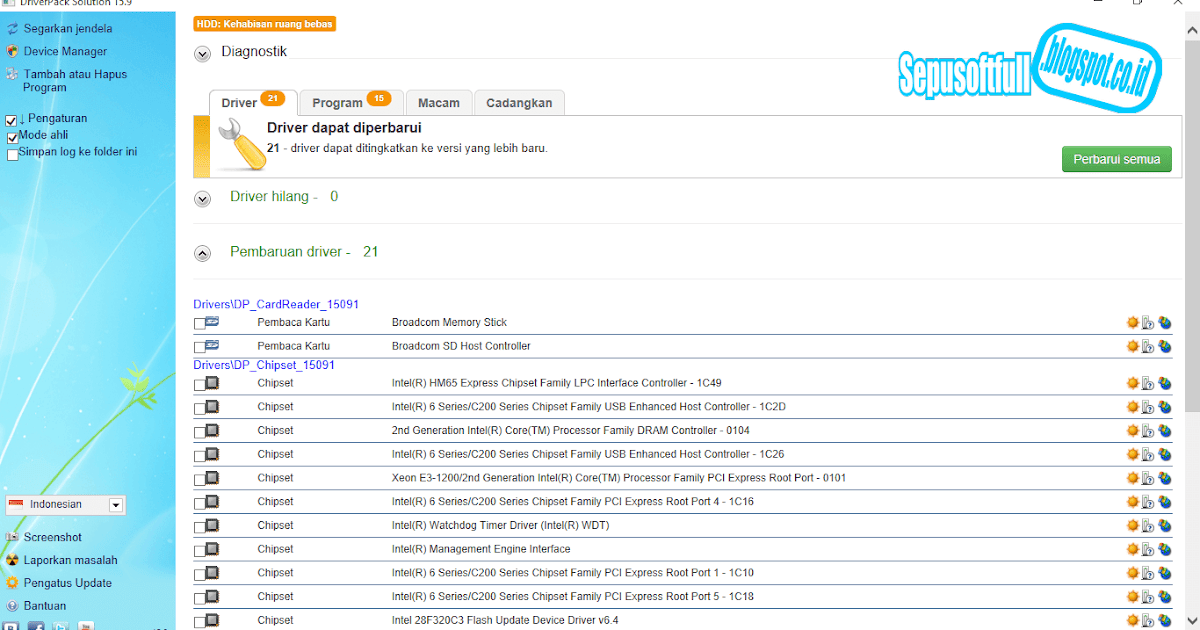Click the scrollbar down arrow
Image resolution: width=1200 pixels, height=630 pixels.
(1192, 621)
